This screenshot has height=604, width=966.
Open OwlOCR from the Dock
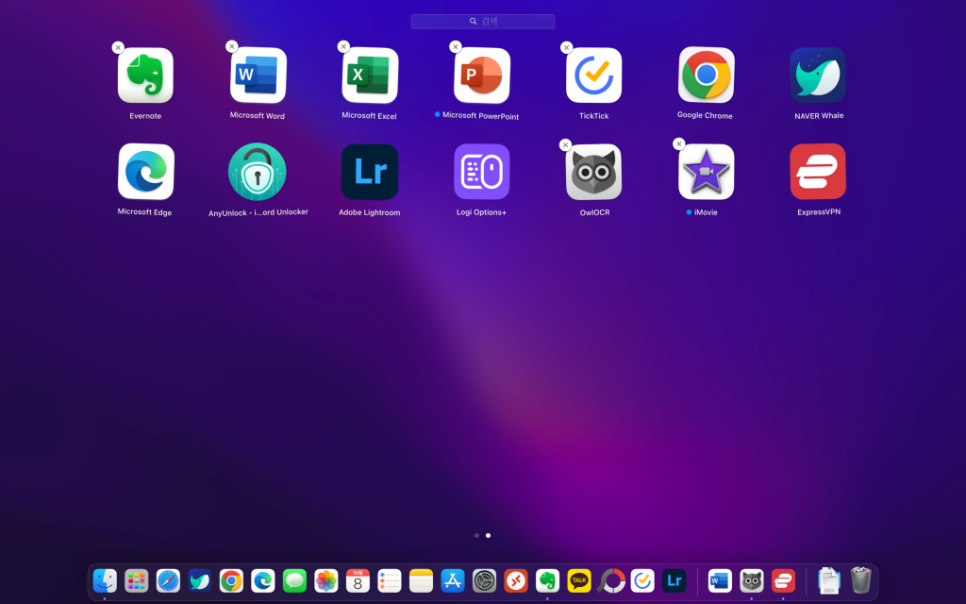(752, 581)
